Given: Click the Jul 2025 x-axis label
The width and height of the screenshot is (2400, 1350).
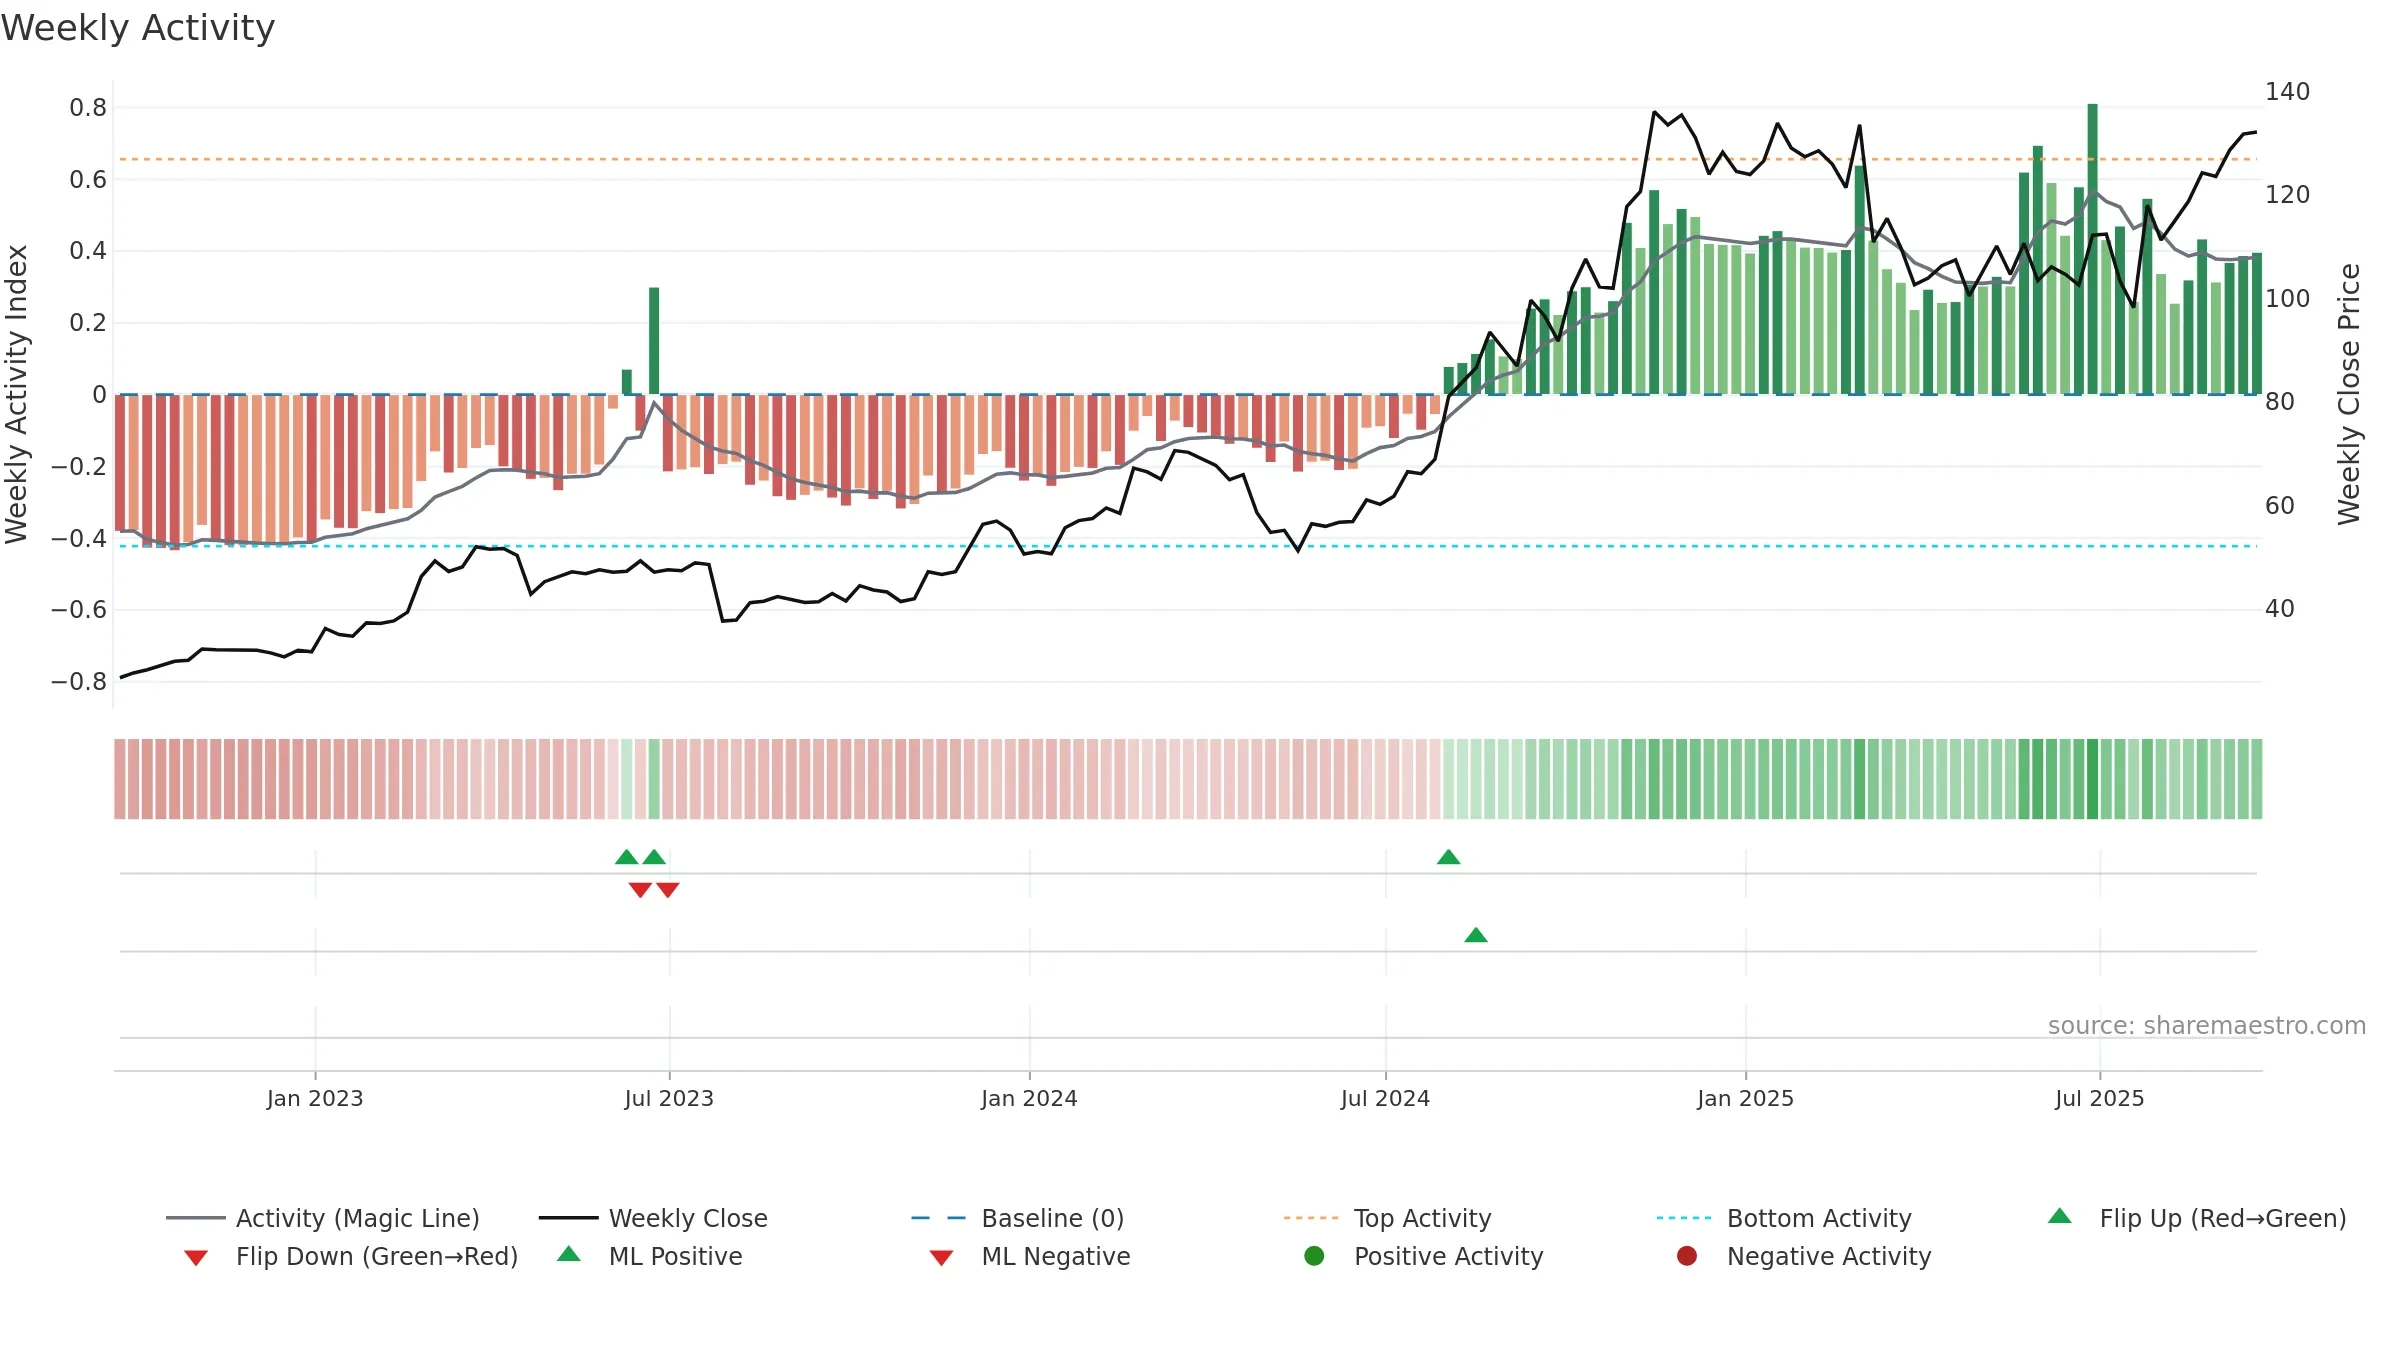Looking at the screenshot, I should (2100, 1099).
